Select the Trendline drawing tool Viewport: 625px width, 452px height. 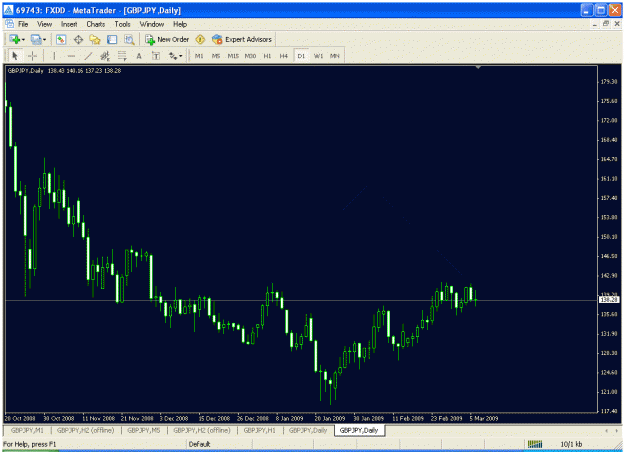[x=88, y=56]
